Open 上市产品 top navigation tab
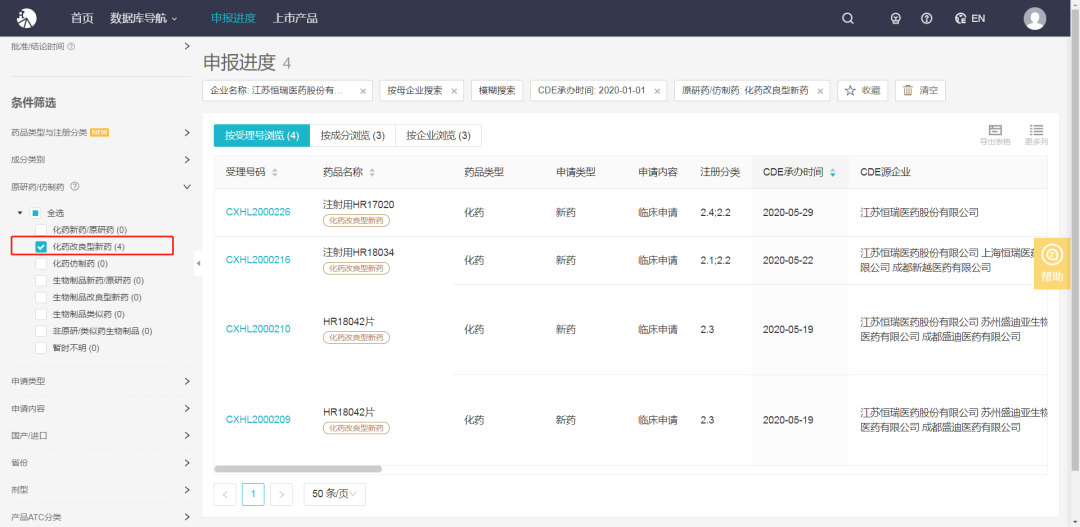The image size is (1080, 527). tap(295, 19)
